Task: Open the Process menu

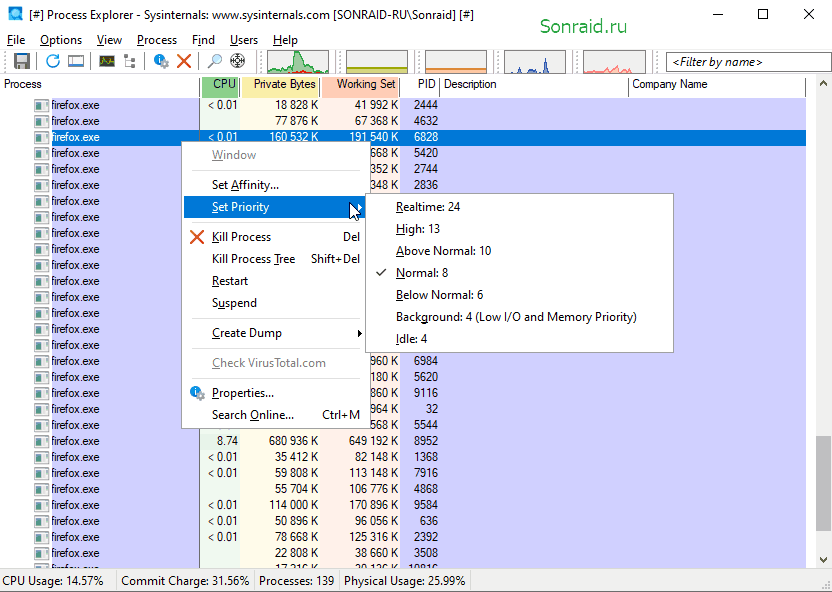Action: coord(157,40)
